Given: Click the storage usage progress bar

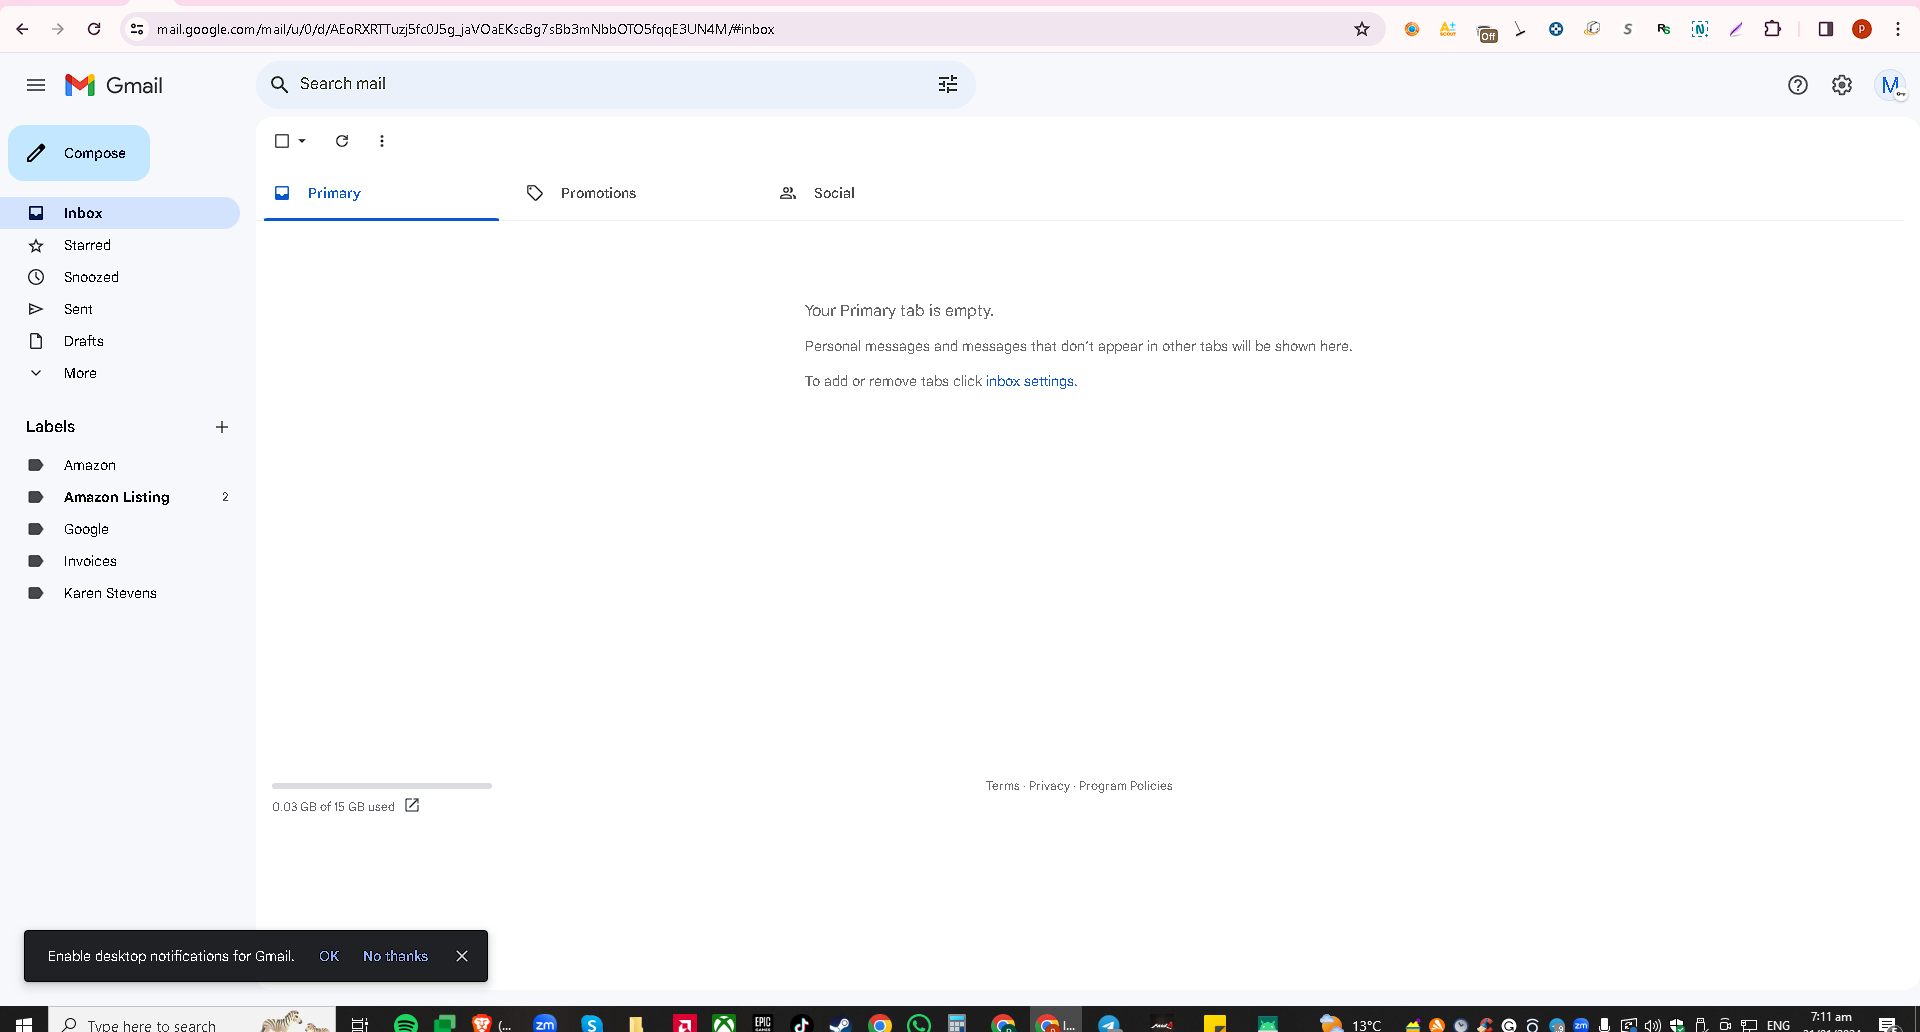Looking at the screenshot, I should (382, 786).
